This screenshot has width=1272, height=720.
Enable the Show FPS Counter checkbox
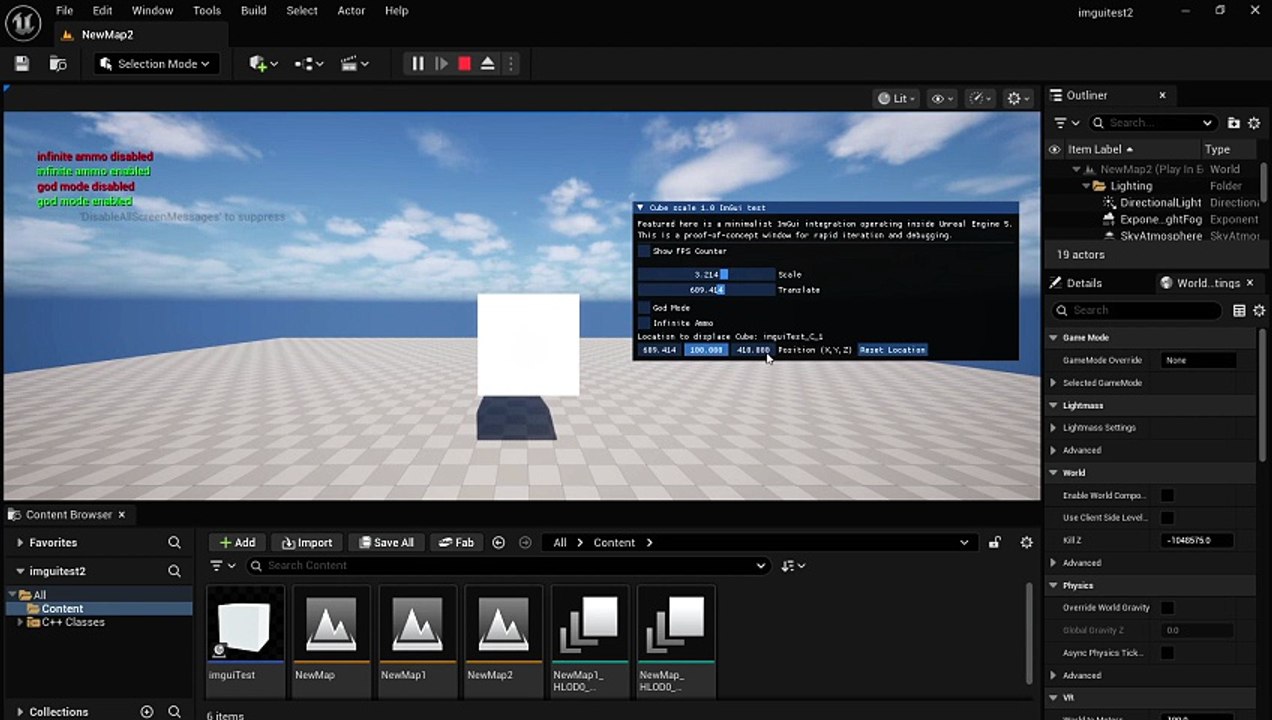click(x=644, y=252)
